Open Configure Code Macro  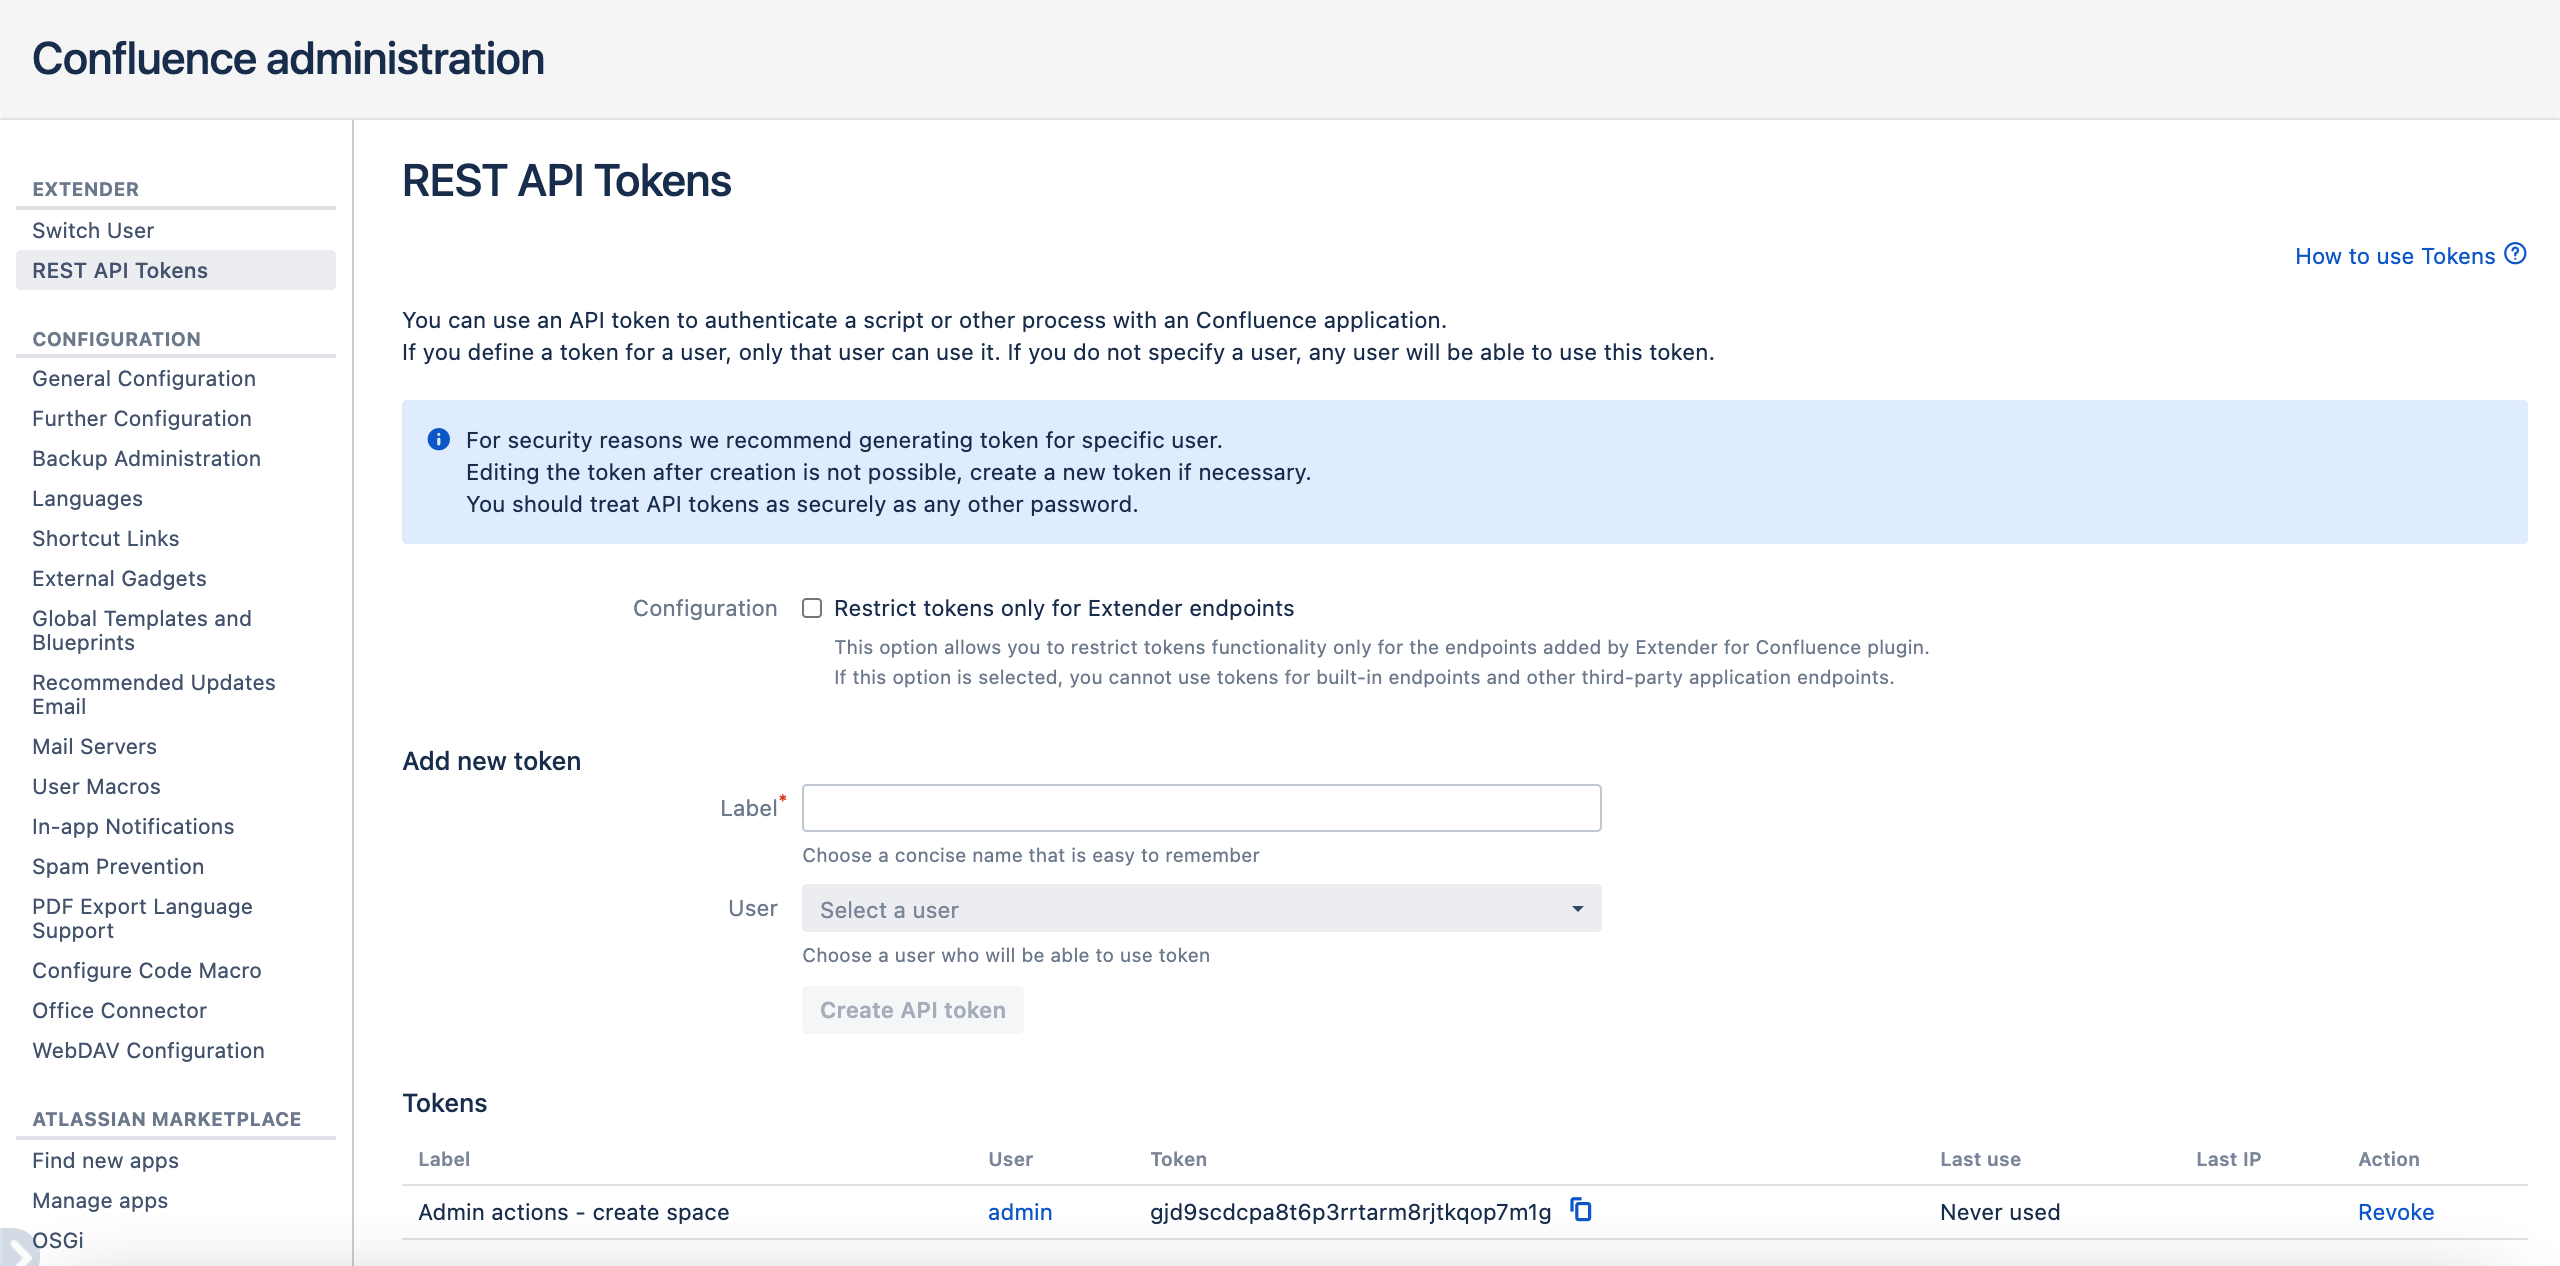pos(147,970)
